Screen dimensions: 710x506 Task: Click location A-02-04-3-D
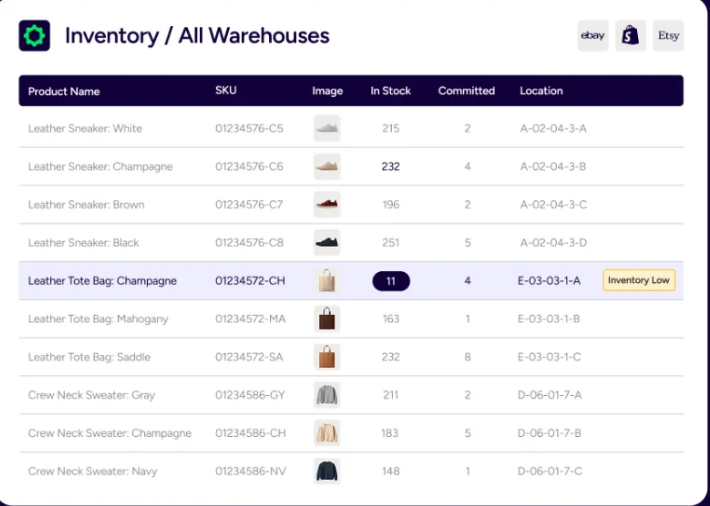pos(553,243)
